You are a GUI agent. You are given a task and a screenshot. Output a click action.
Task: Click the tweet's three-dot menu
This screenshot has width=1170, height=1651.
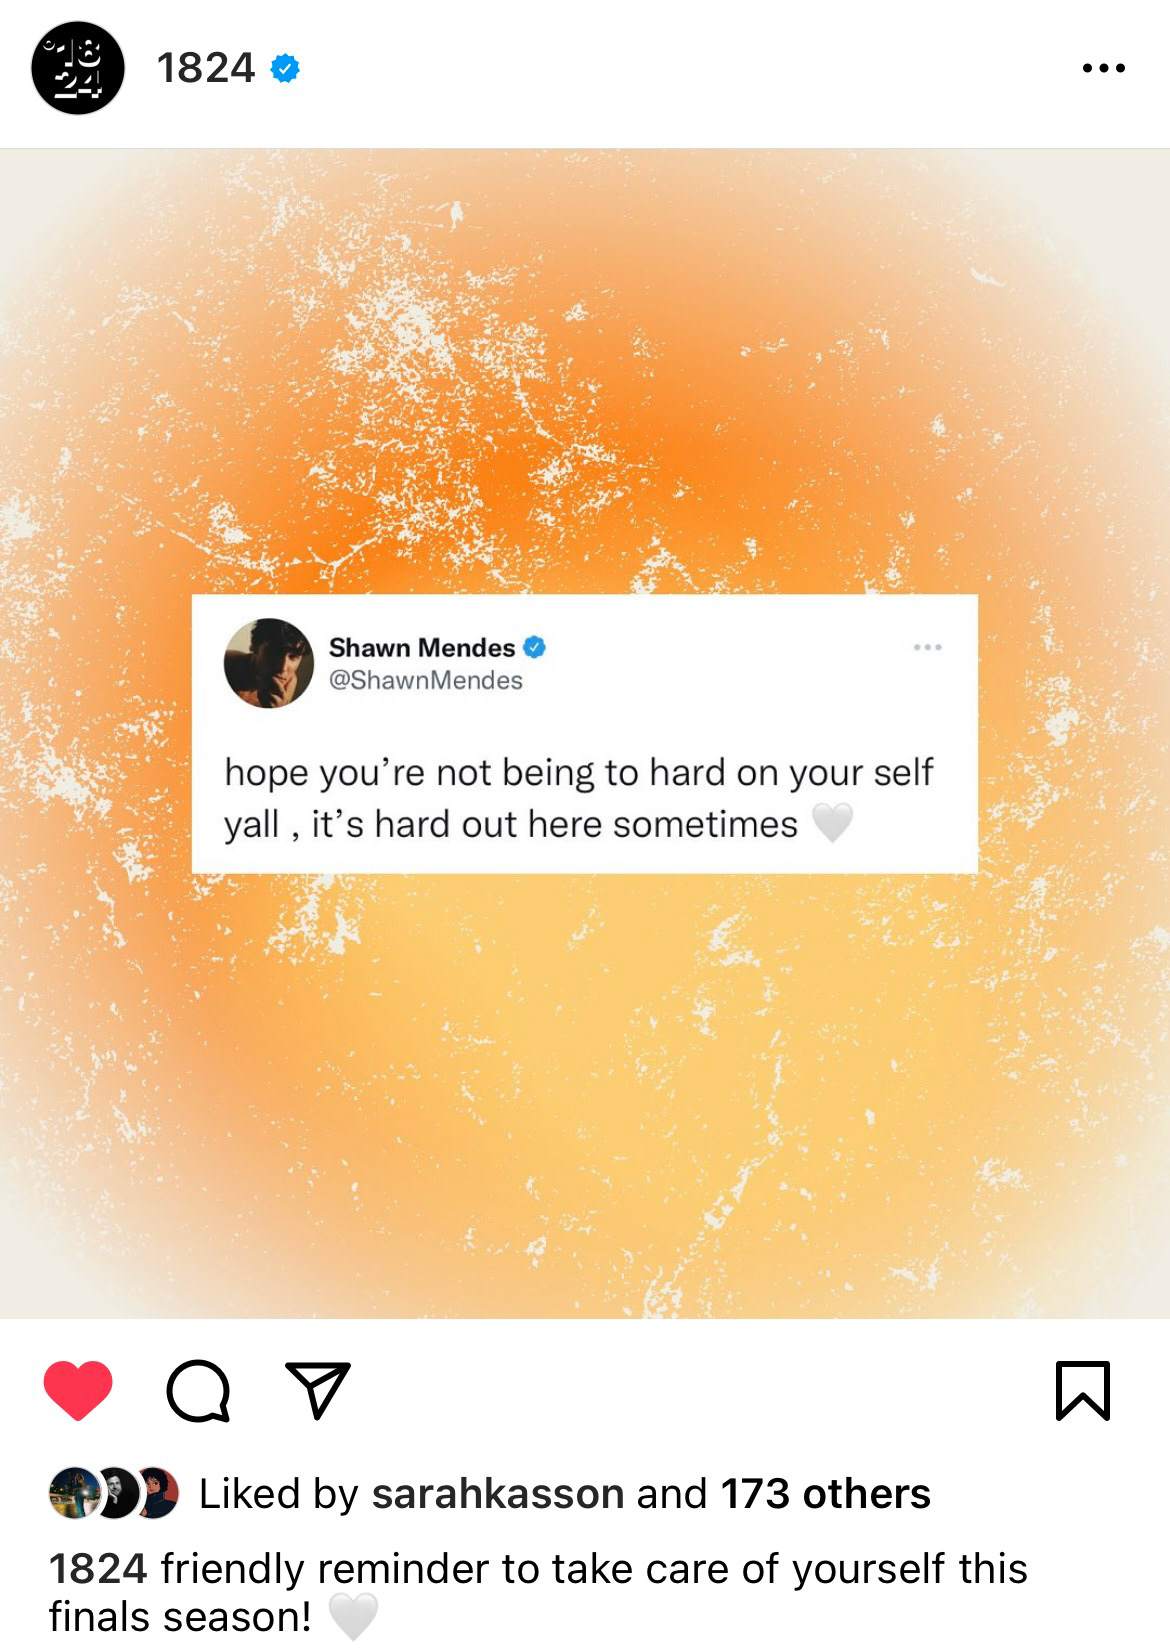928,648
